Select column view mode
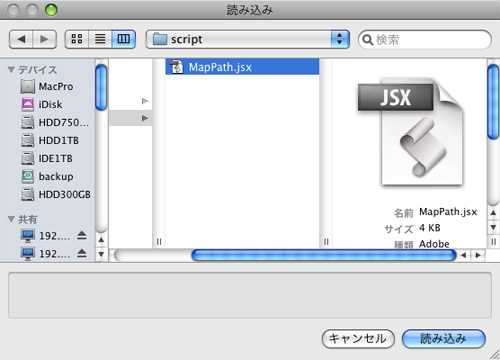This screenshot has height=360, width=500. 124,39
